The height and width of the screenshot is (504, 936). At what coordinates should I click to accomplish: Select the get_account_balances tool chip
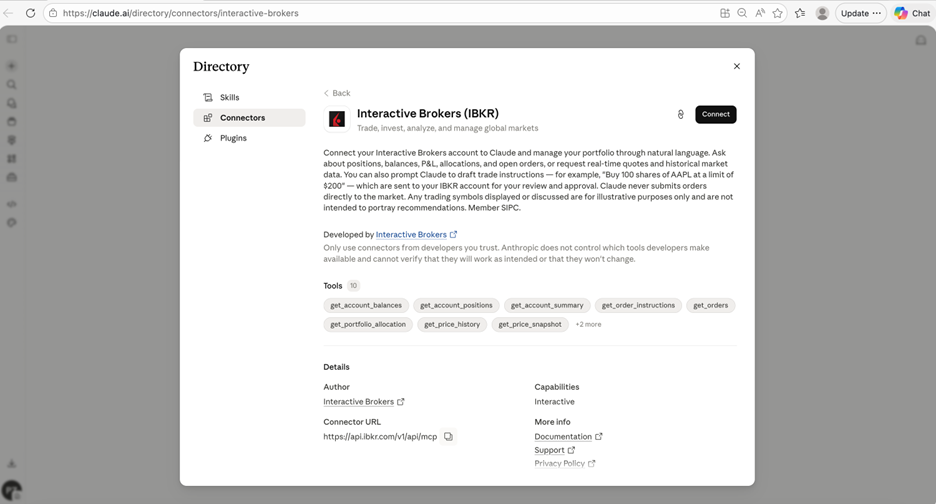coord(366,305)
